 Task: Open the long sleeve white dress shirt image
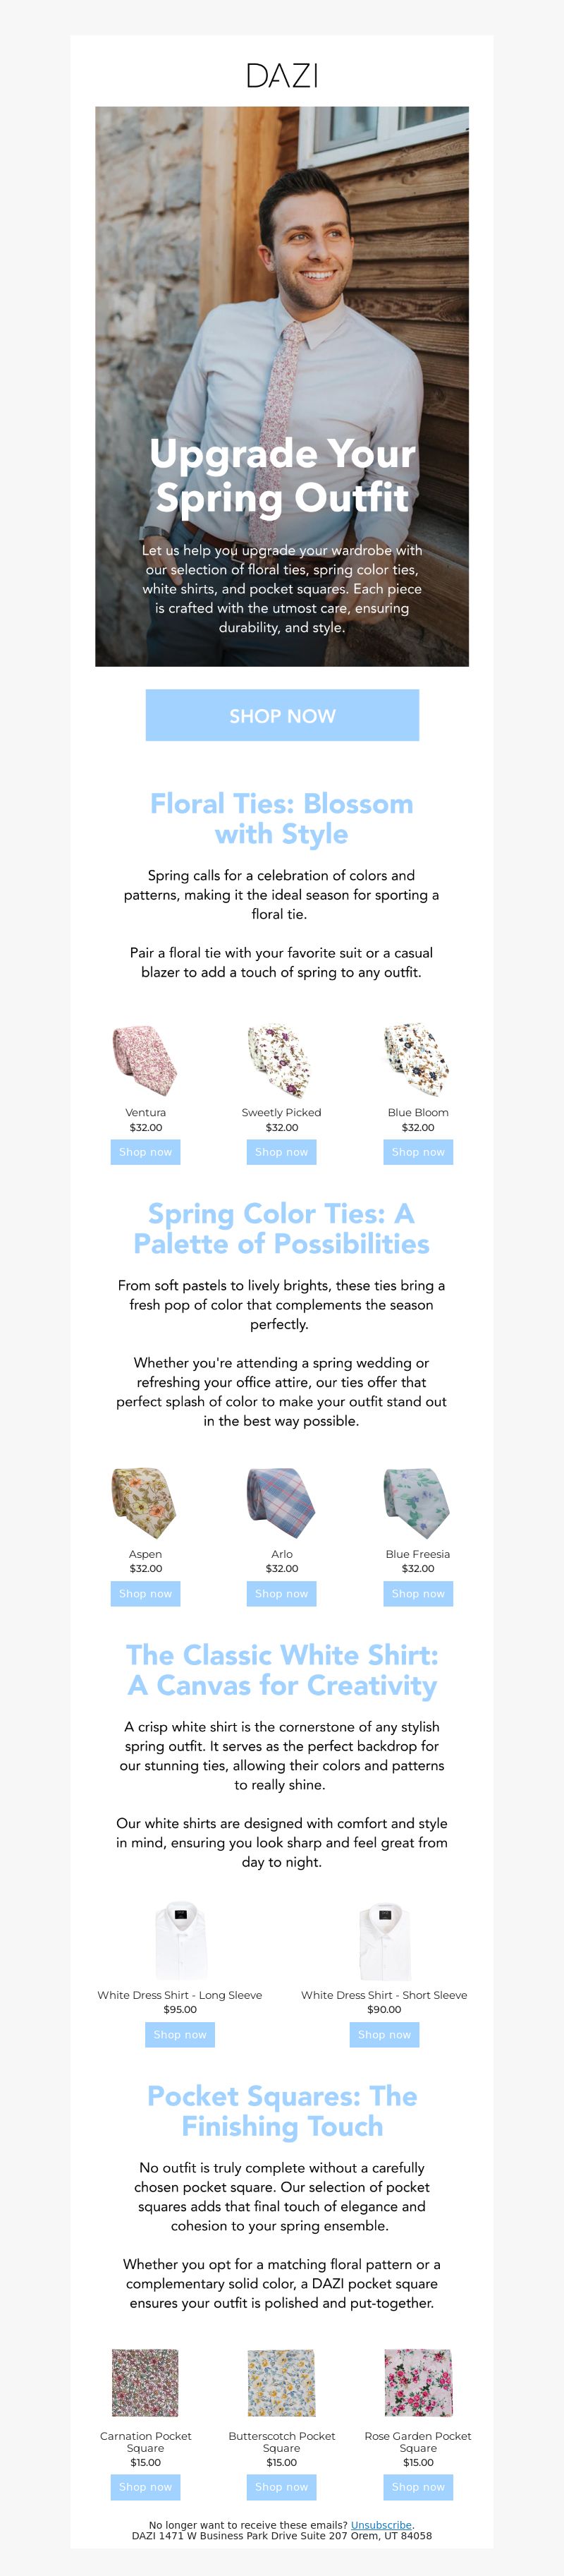click(180, 1943)
